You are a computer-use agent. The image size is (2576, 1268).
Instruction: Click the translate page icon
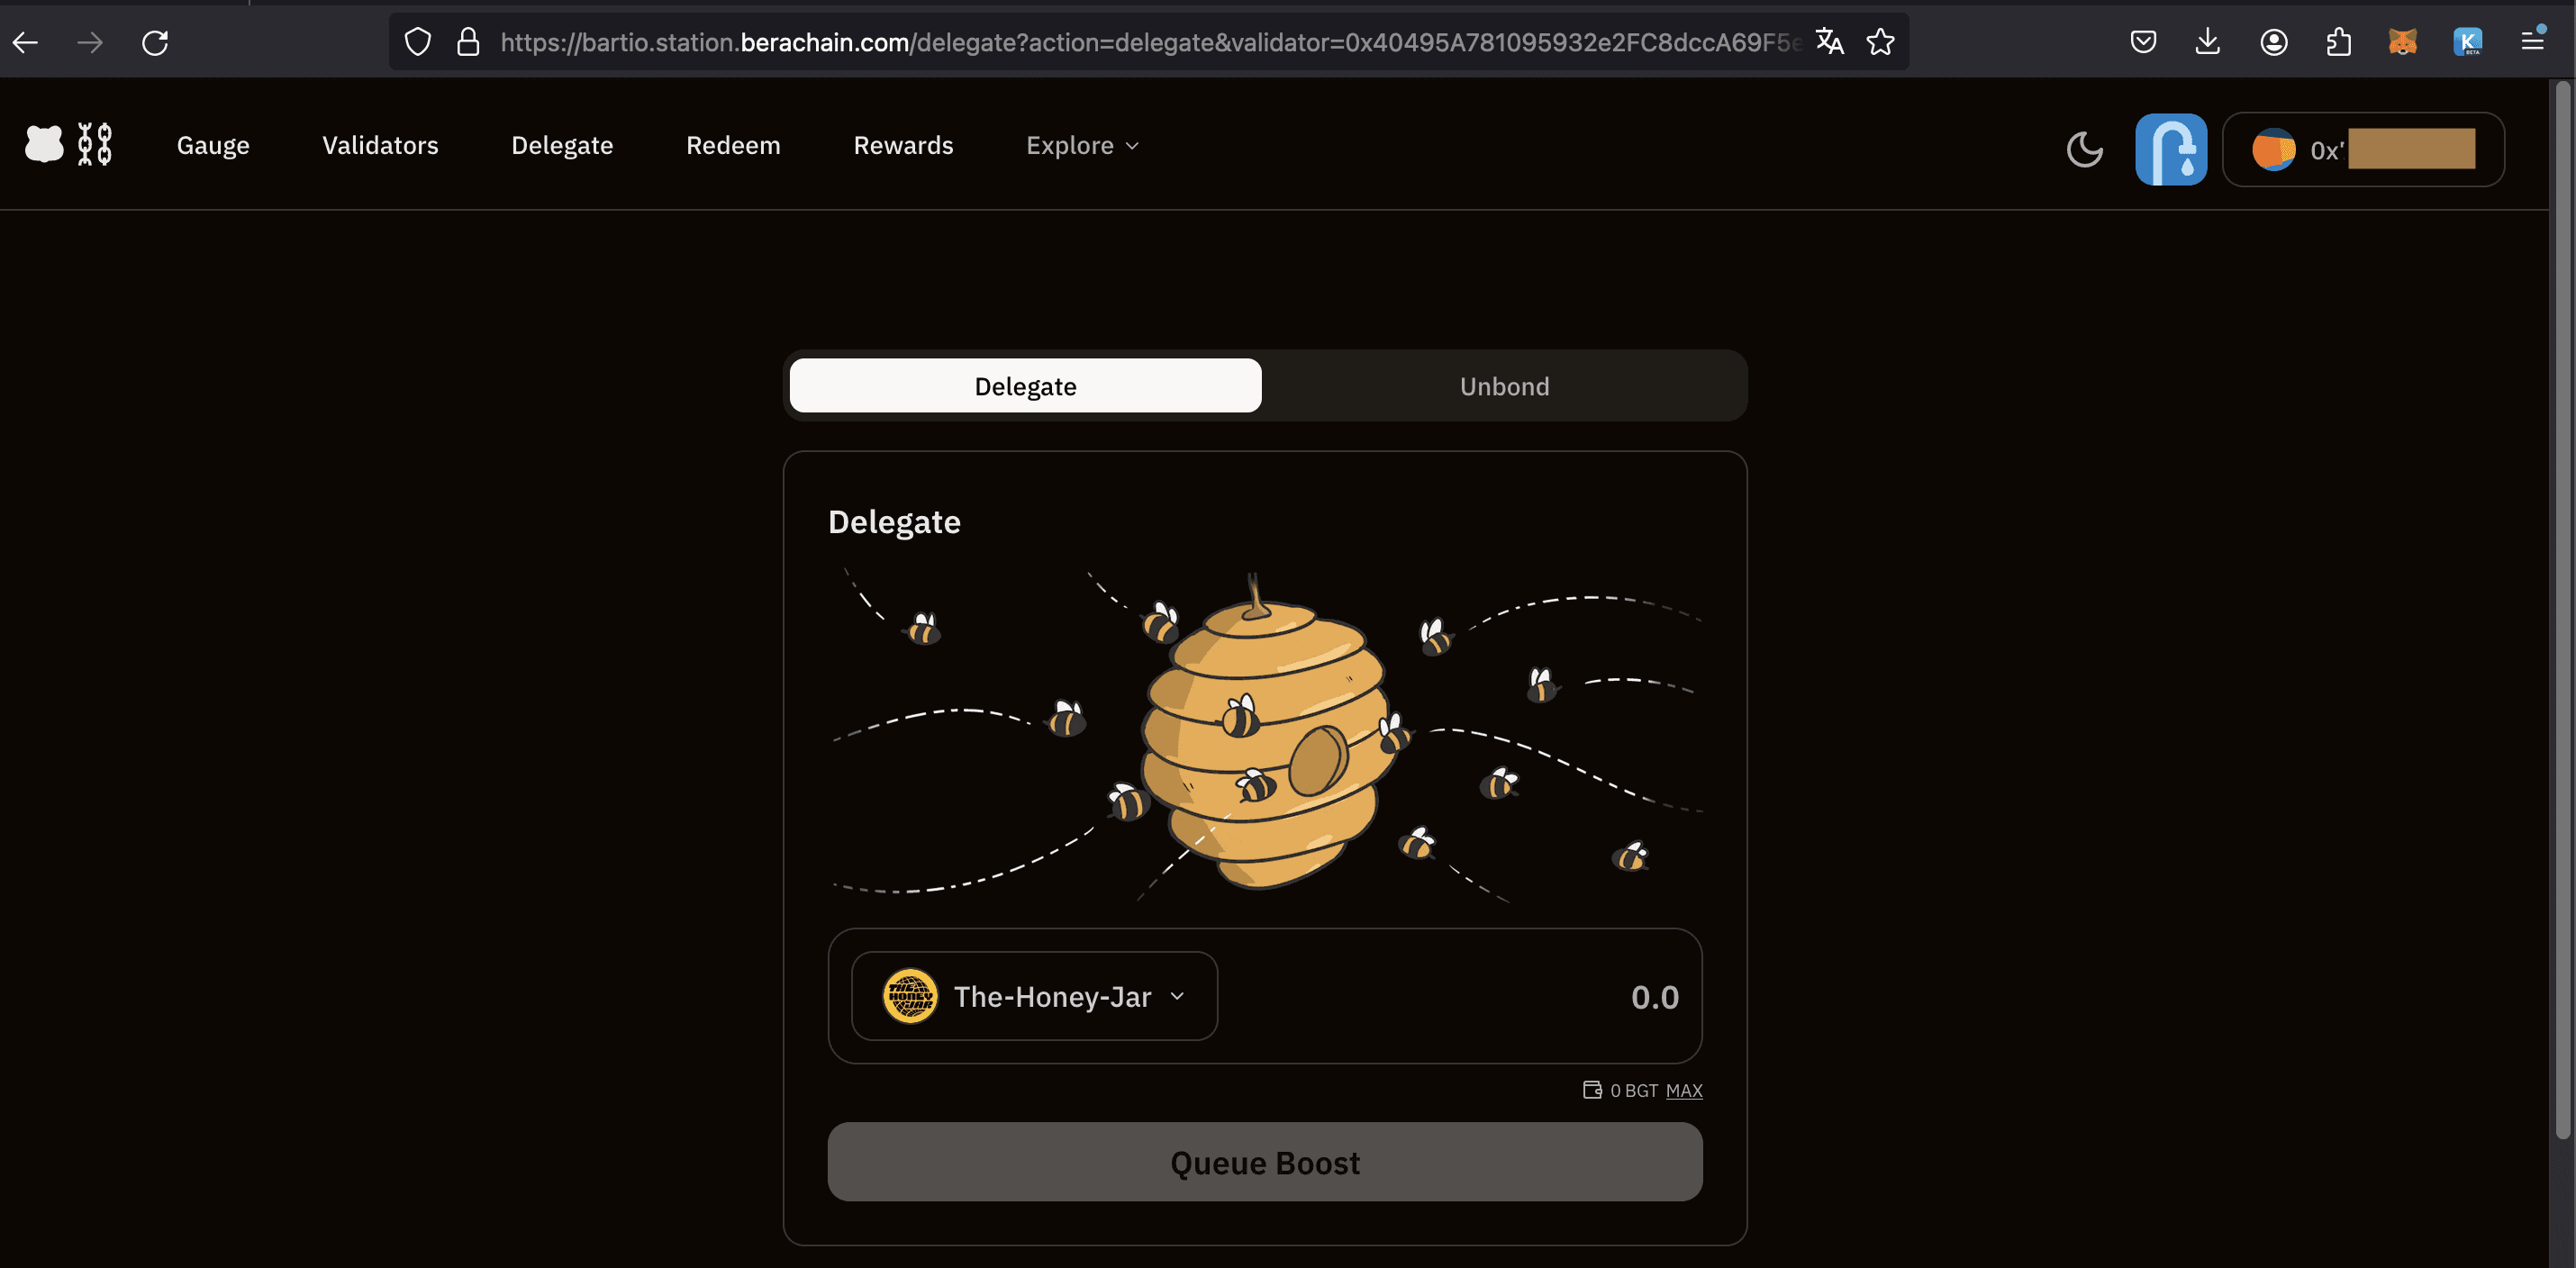pyautogui.click(x=1829, y=42)
